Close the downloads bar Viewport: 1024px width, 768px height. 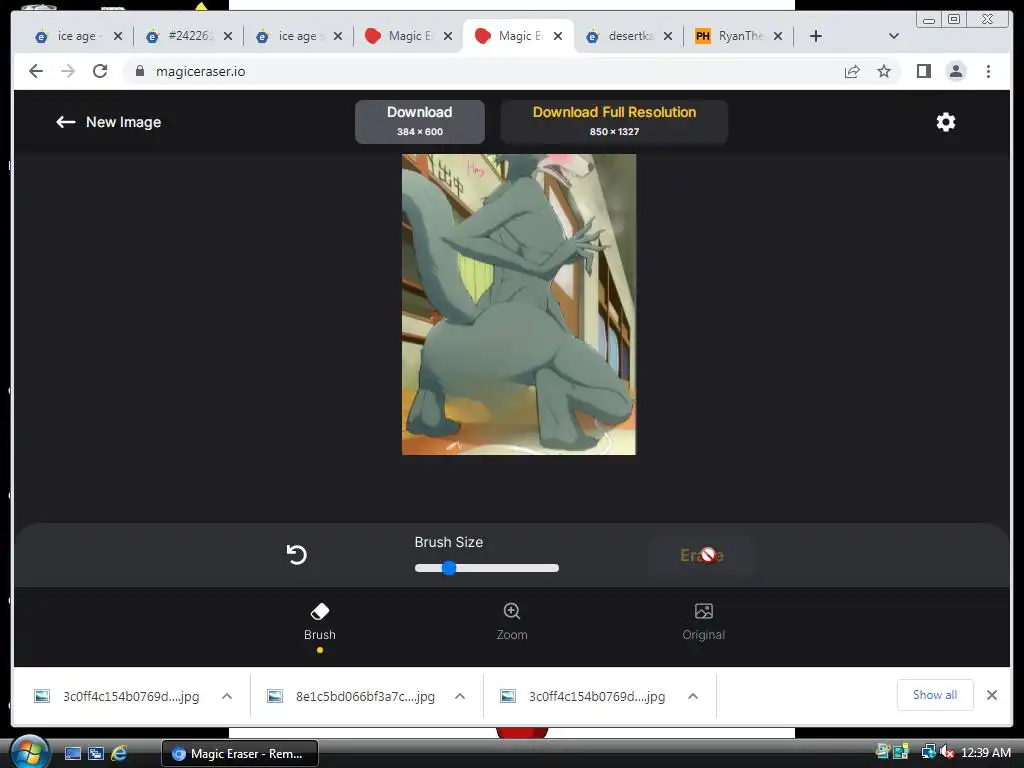(992, 695)
